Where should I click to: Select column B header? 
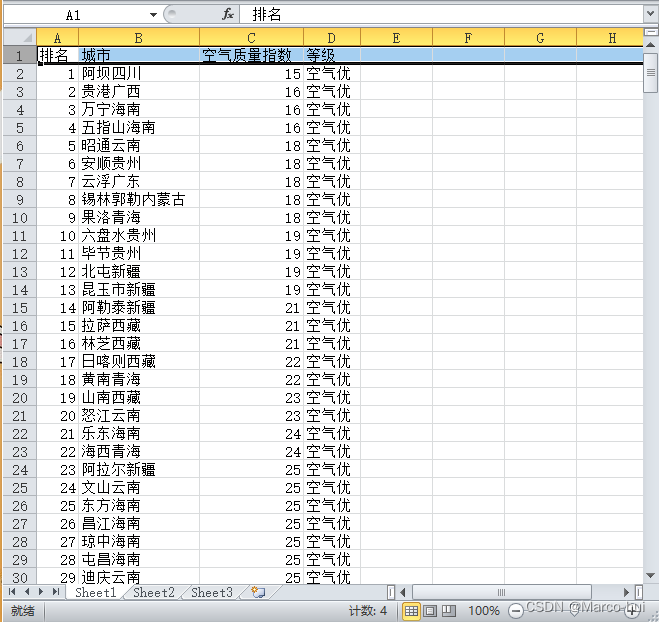(x=139, y=38)
